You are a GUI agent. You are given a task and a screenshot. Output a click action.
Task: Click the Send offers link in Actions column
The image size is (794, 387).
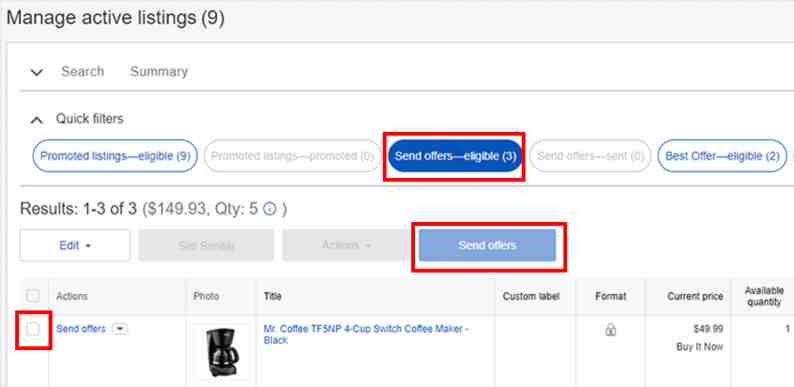coord(81,329)
